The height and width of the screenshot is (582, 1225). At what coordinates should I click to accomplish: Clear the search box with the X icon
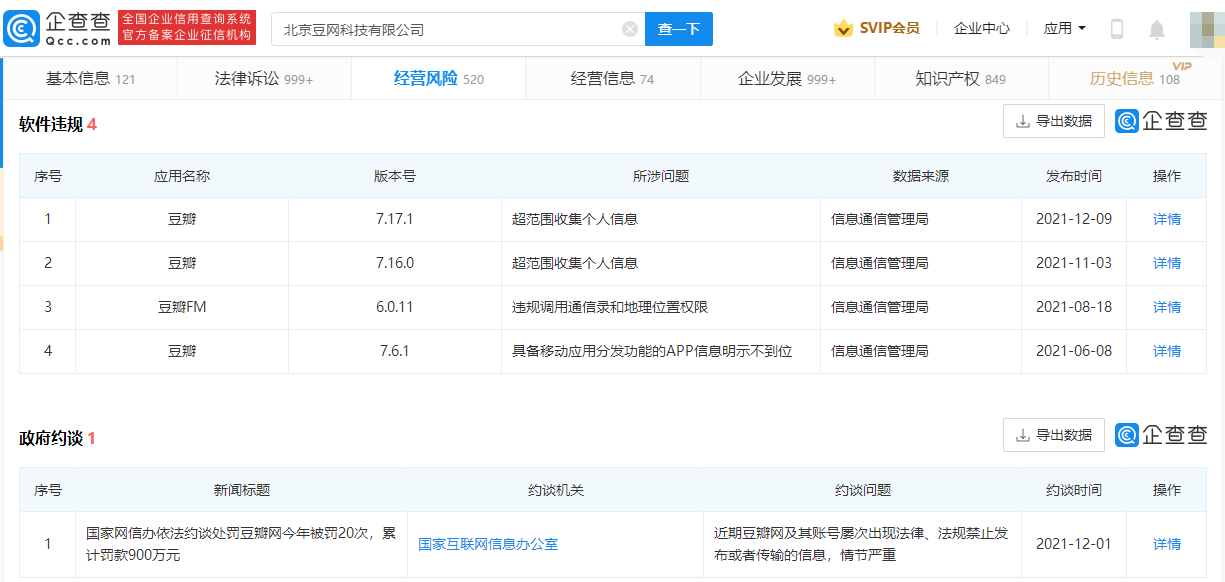(629, 29)
